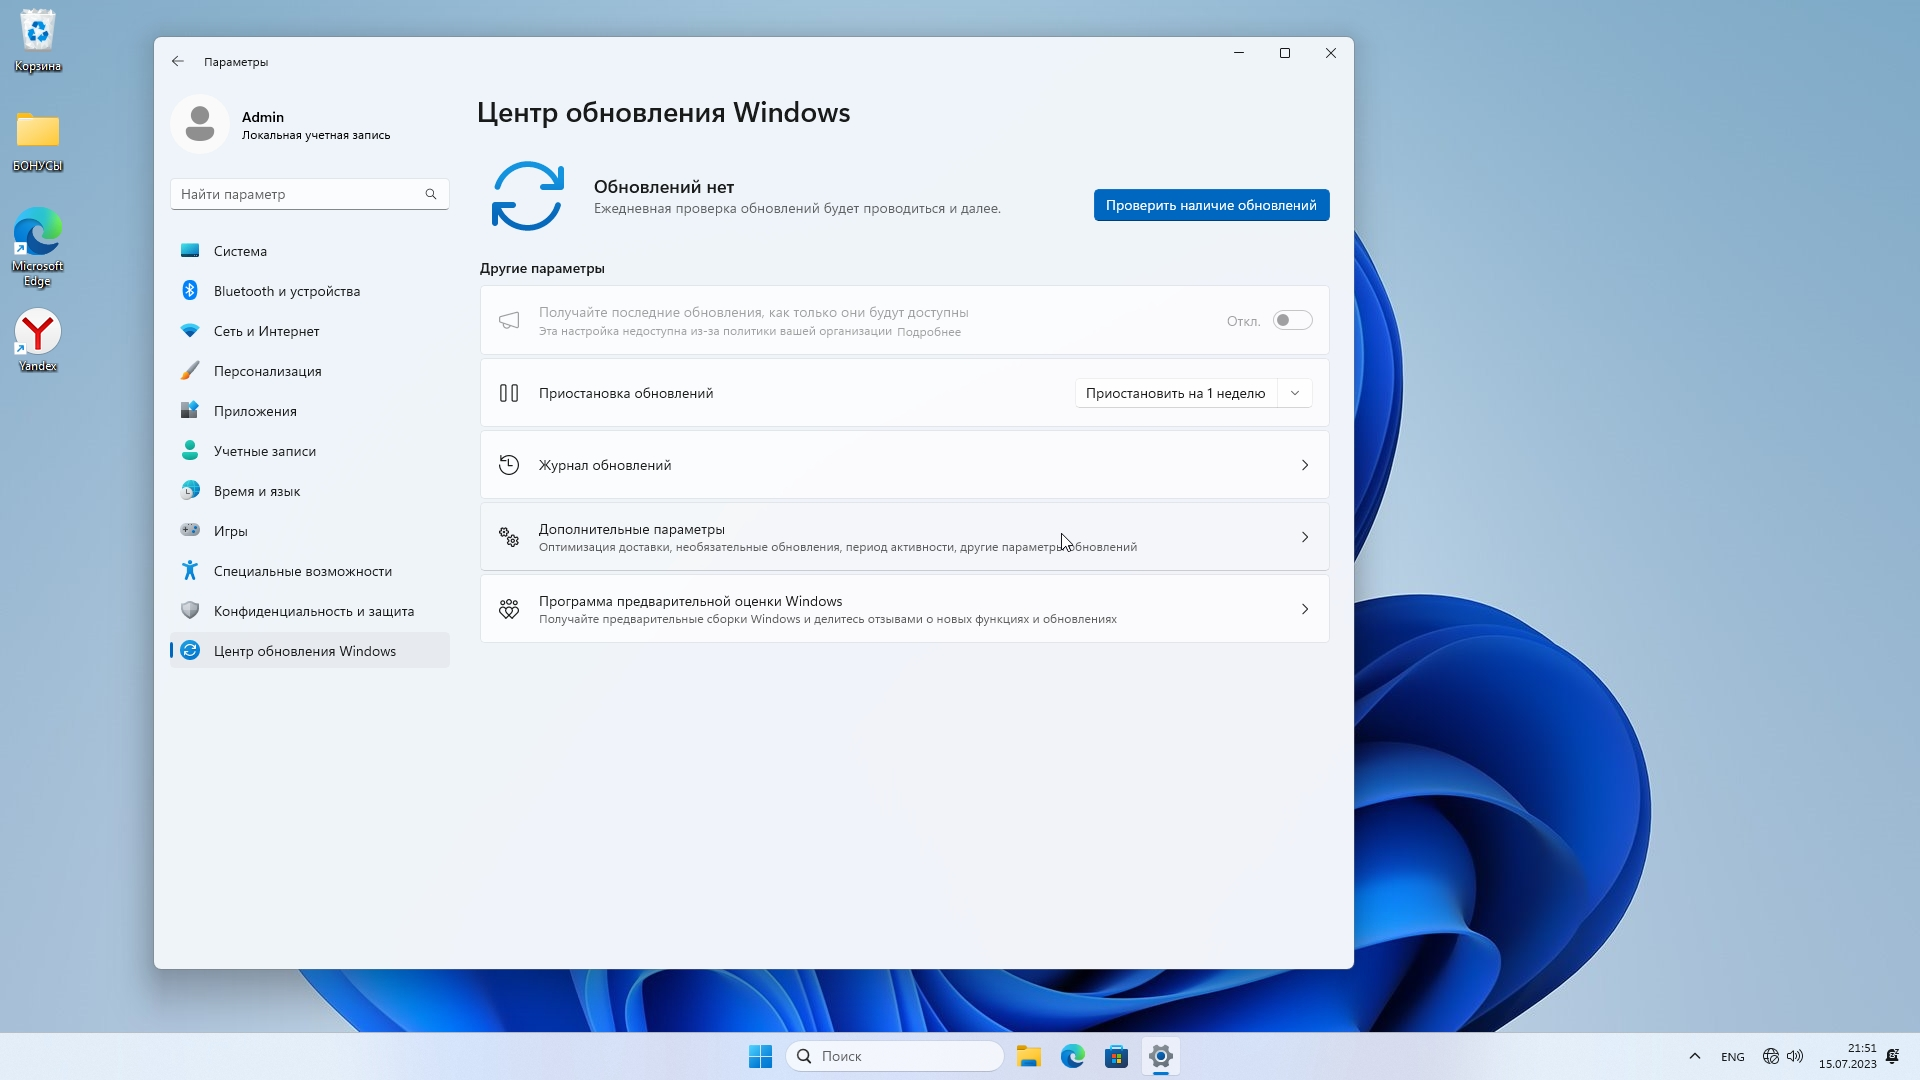This screenshot has width=1920, height=1080.
Task: Toggle the latest updates switch (Откл.)
Action: (1292, 320)
